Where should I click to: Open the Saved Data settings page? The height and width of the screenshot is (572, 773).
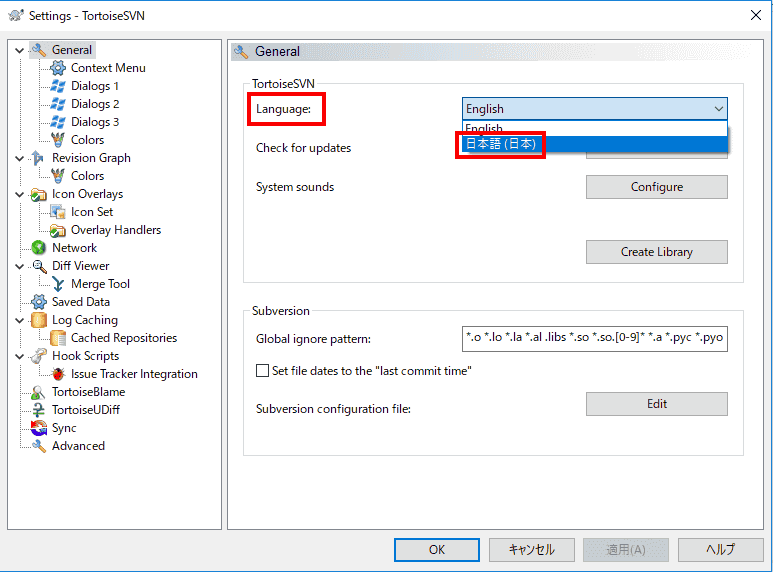click(81, 302)
